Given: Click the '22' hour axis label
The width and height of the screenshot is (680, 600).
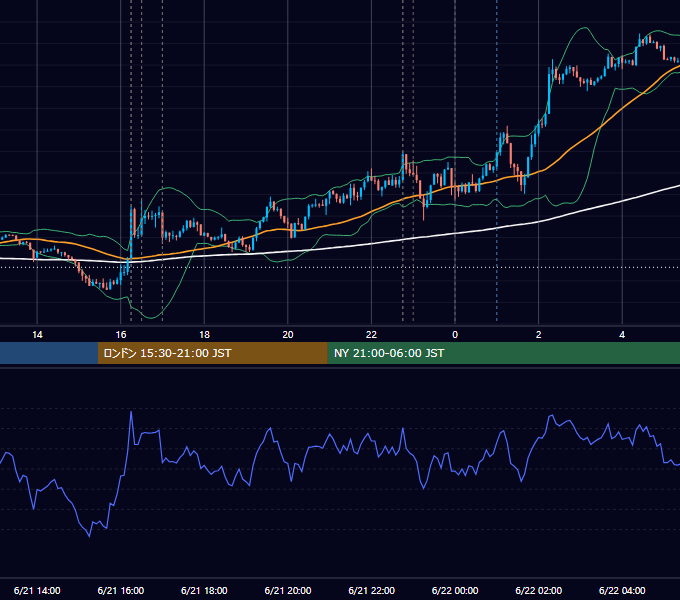Looking at the screenshot, I should pyautogui.click(x=371, y=335).
